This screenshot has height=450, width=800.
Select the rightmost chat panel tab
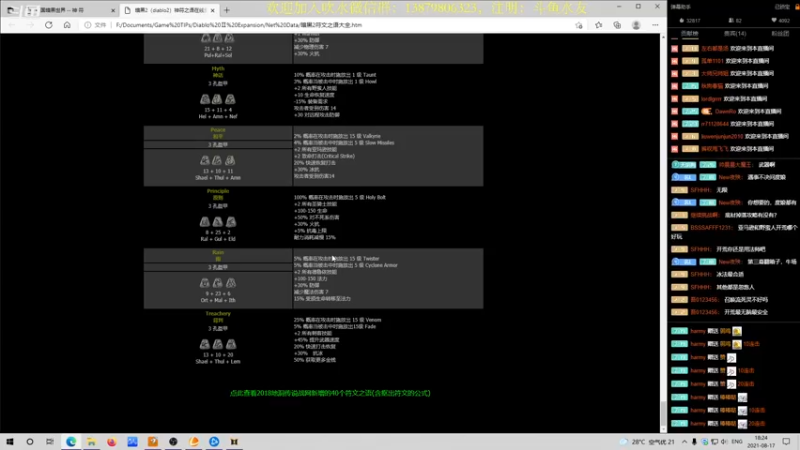click(780, 34)
